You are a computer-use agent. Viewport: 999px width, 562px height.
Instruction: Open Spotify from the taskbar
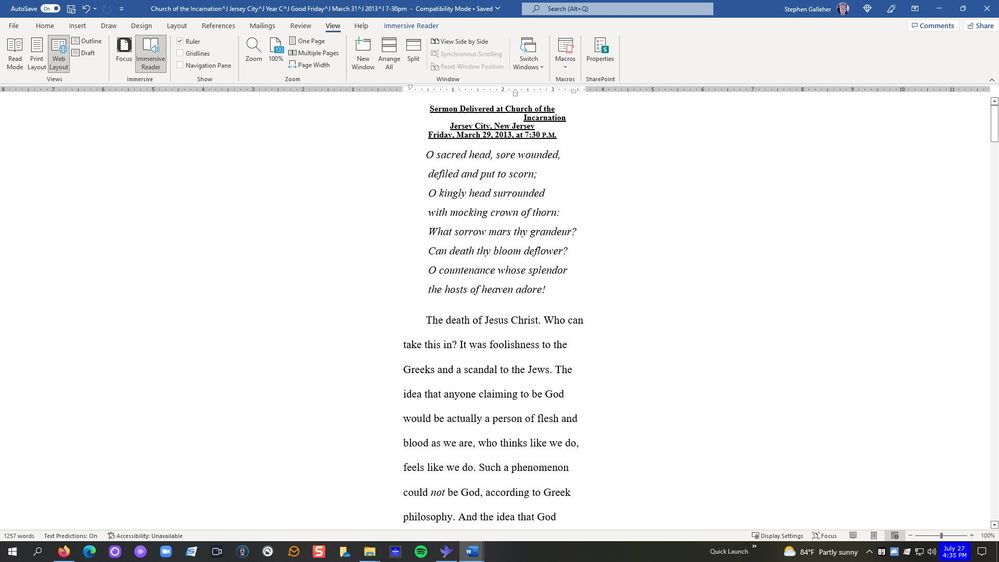[x=420, y=552]
